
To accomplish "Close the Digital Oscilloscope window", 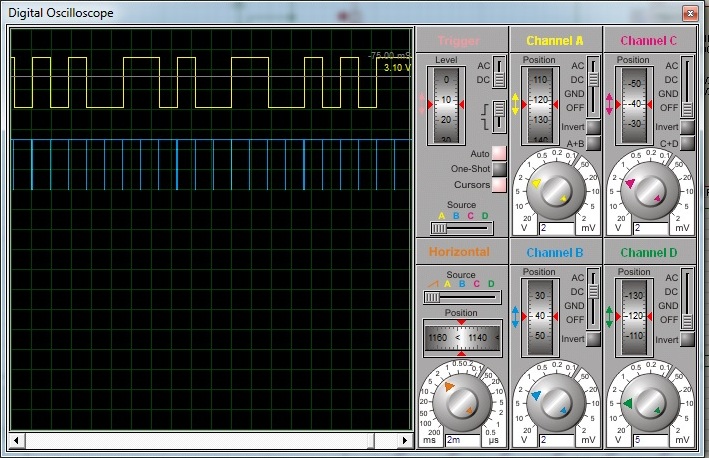I will [x=690, y=14].
